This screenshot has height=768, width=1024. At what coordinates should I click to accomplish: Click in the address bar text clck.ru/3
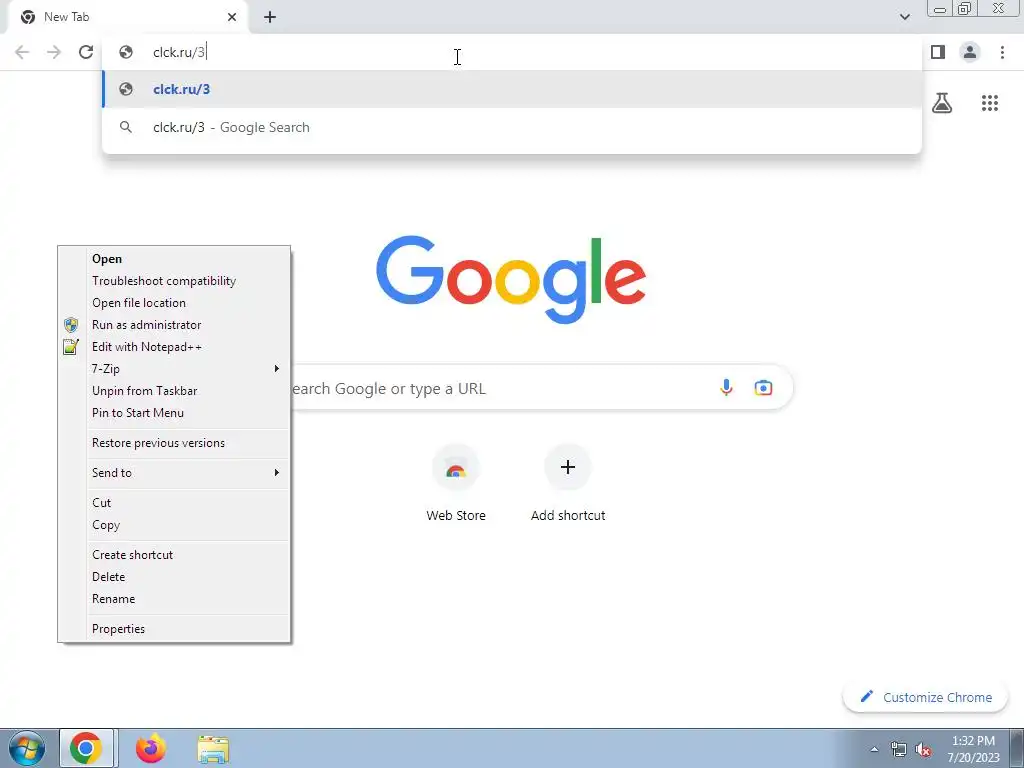coord(179,52)
